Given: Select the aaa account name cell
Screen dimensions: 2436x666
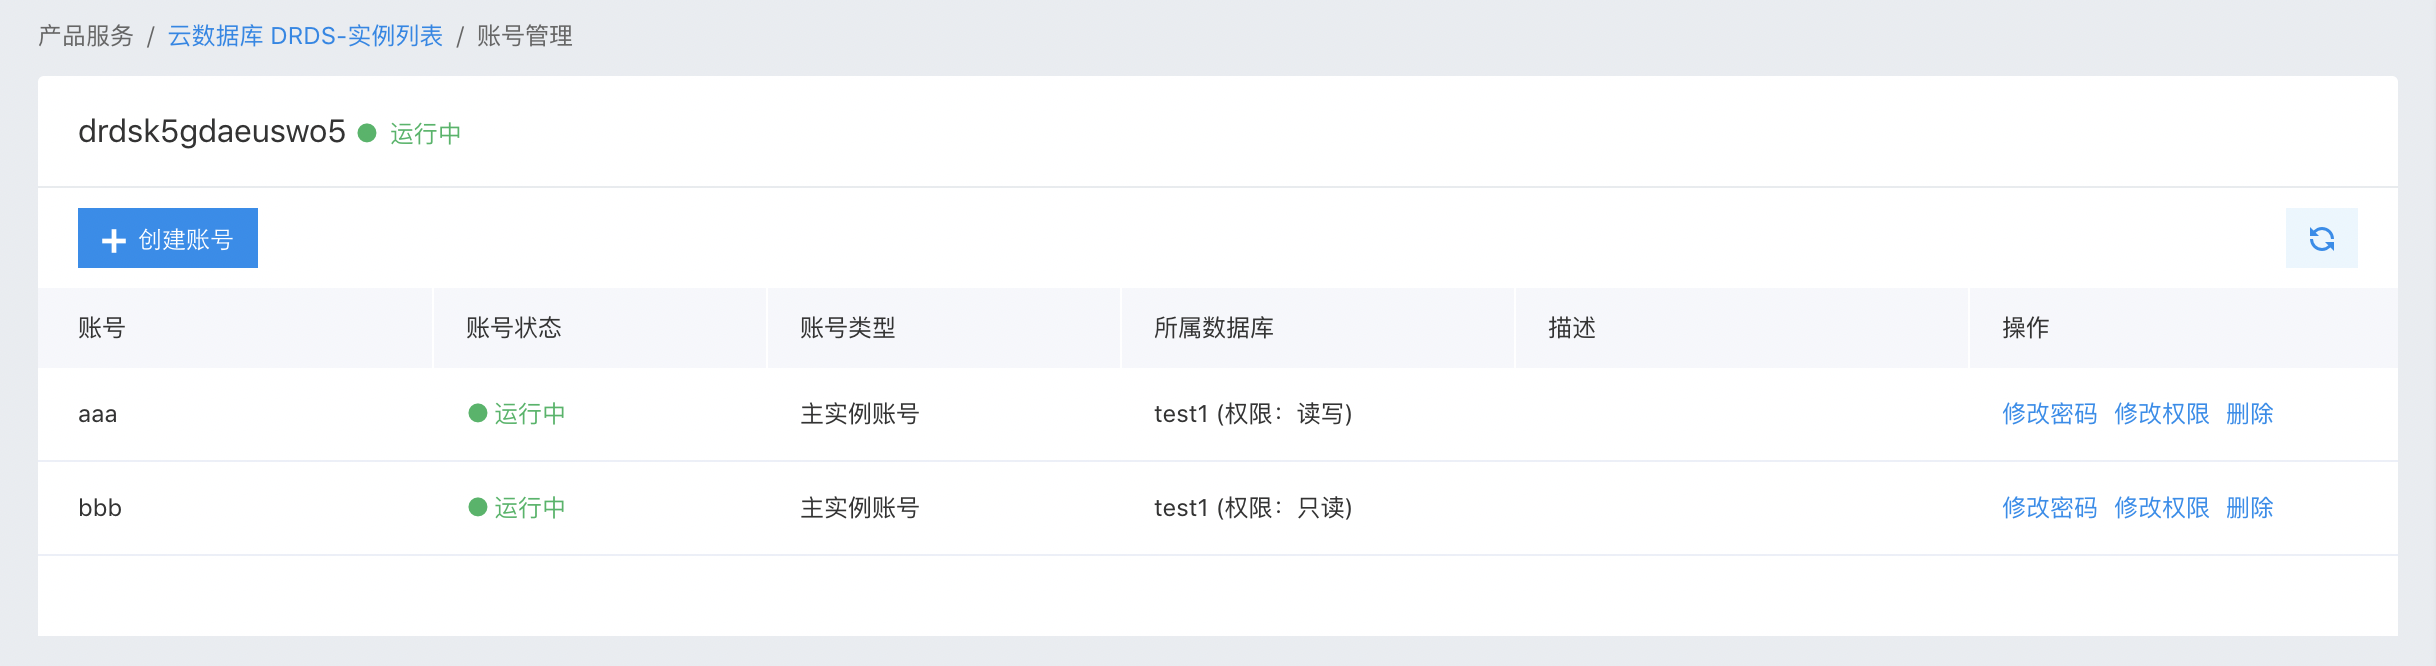Looking at the screenshot, I should 98,413.
